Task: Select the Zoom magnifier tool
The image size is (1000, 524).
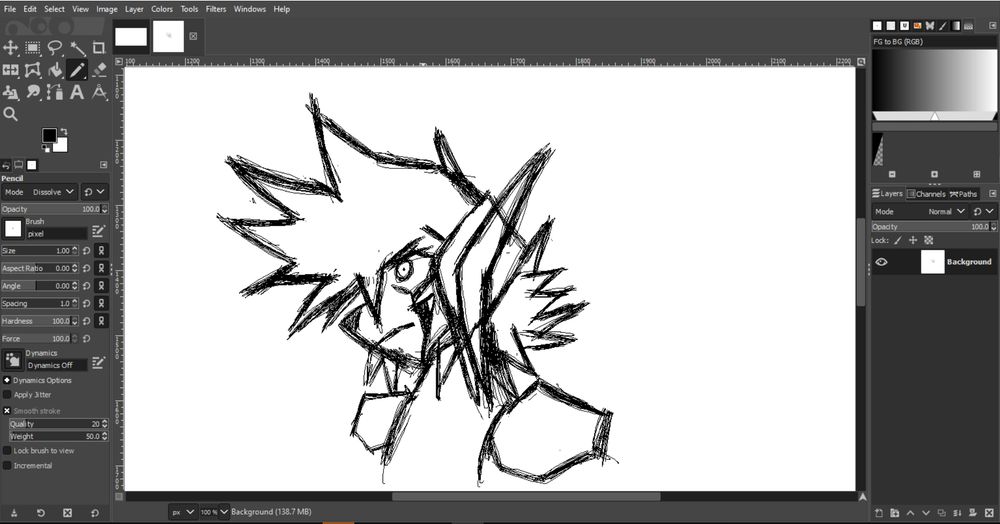Action: 11,114
